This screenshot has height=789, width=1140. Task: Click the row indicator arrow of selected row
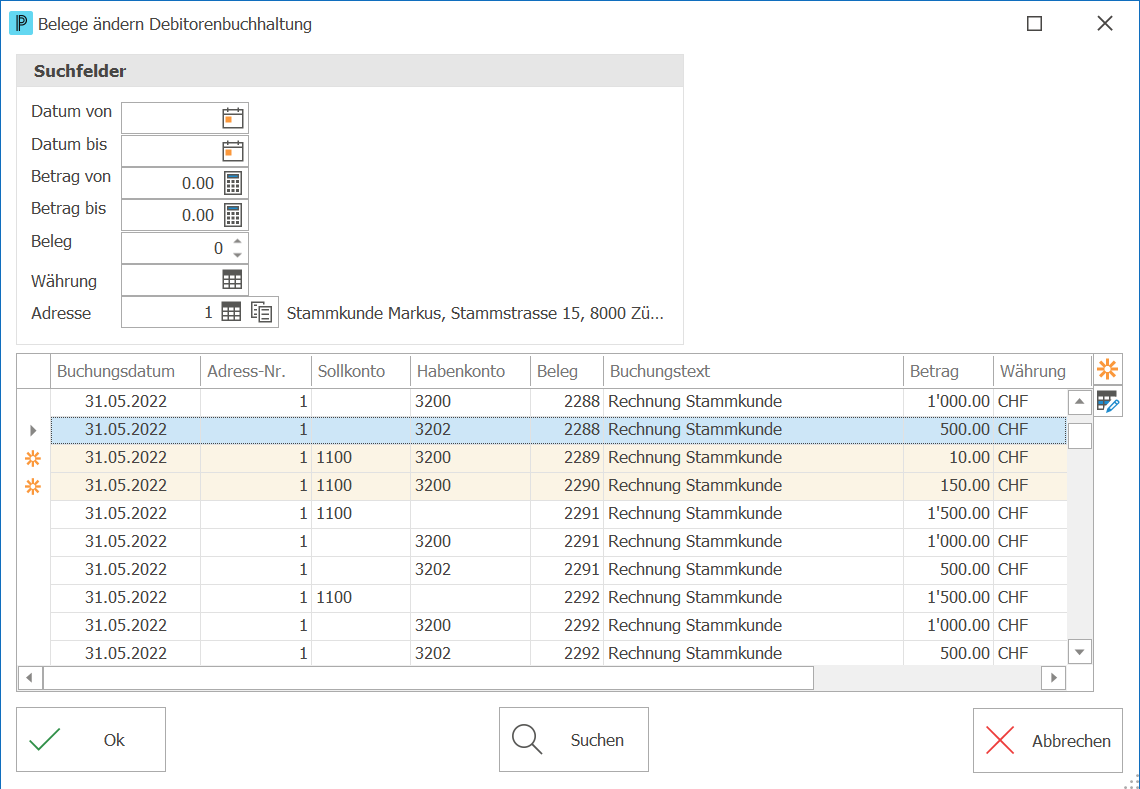[x=33, y=430]
